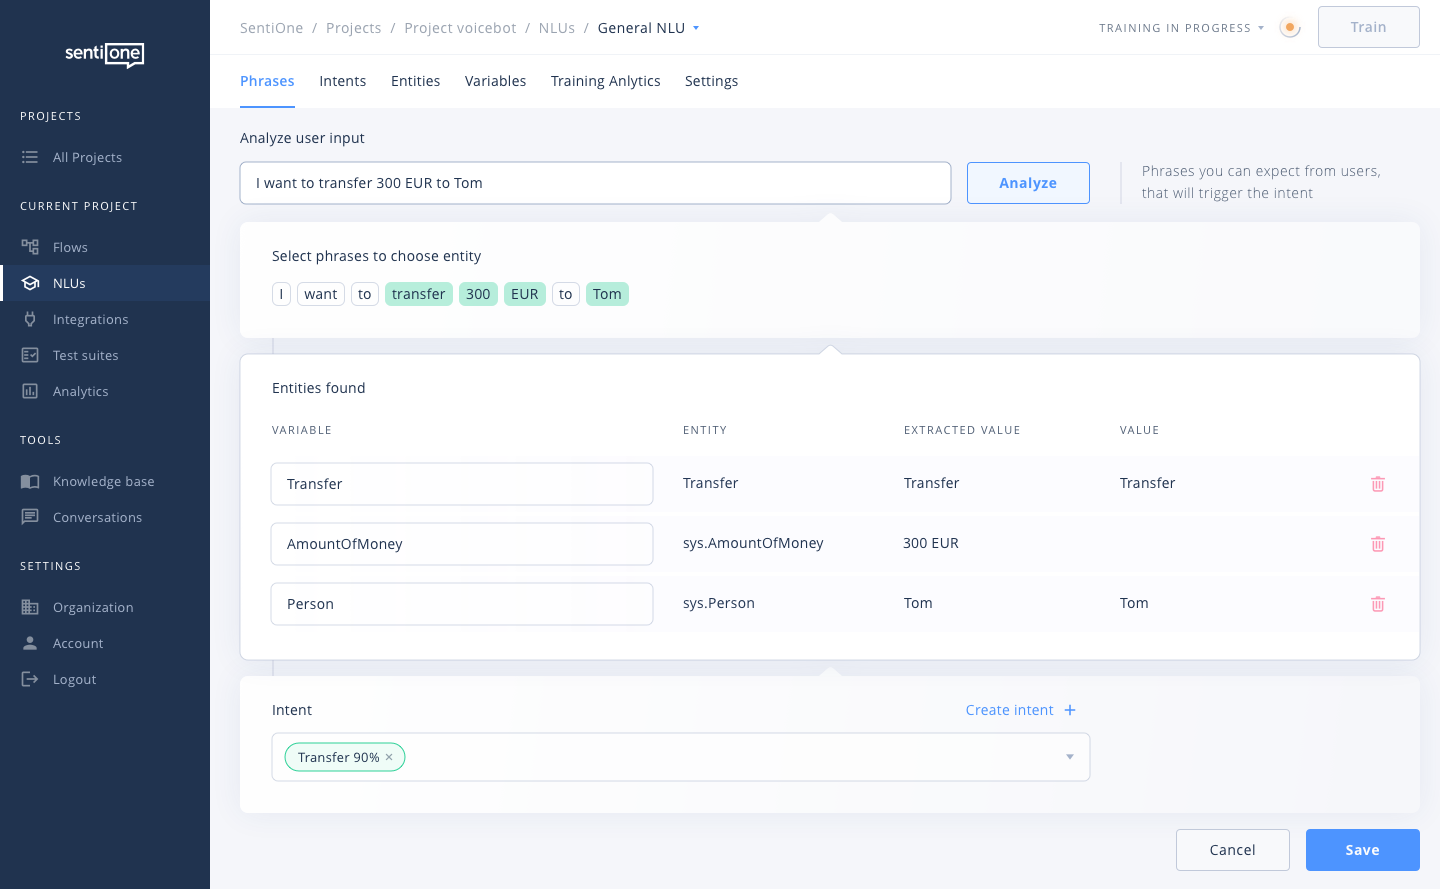Viewport: 1440px width, 889px height.
Task: Open Flows from the sidebar icon
Action: coord(30,247)
